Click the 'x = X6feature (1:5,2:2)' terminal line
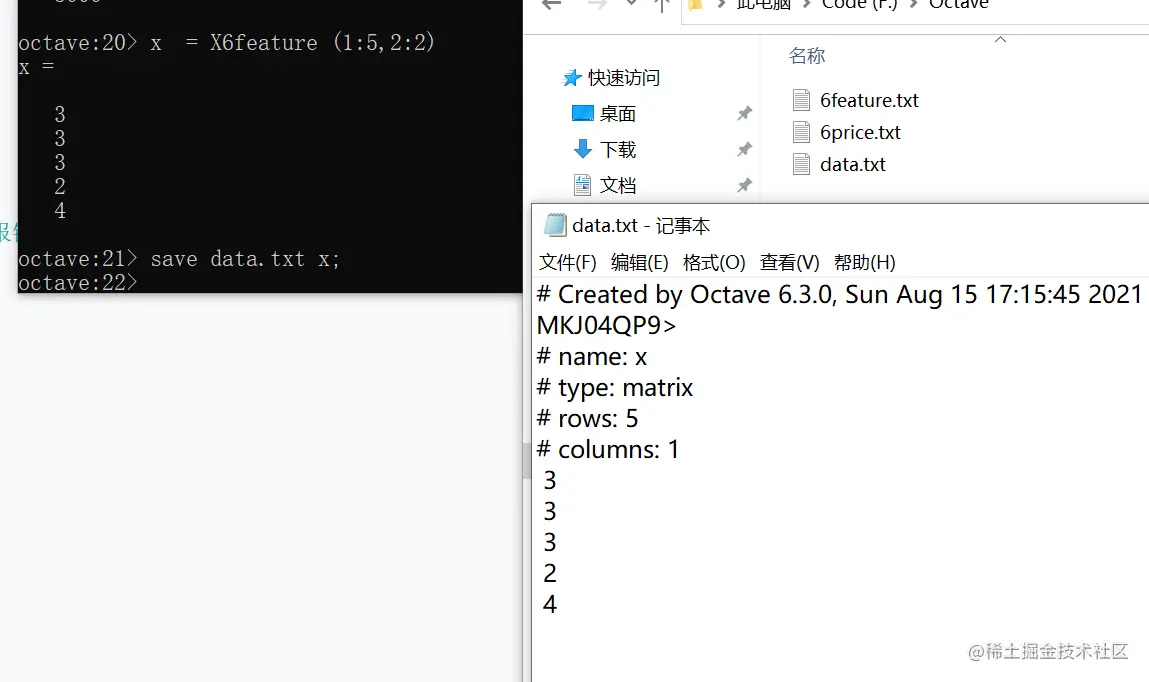The image size is (1149, 682). pos(293,42)
